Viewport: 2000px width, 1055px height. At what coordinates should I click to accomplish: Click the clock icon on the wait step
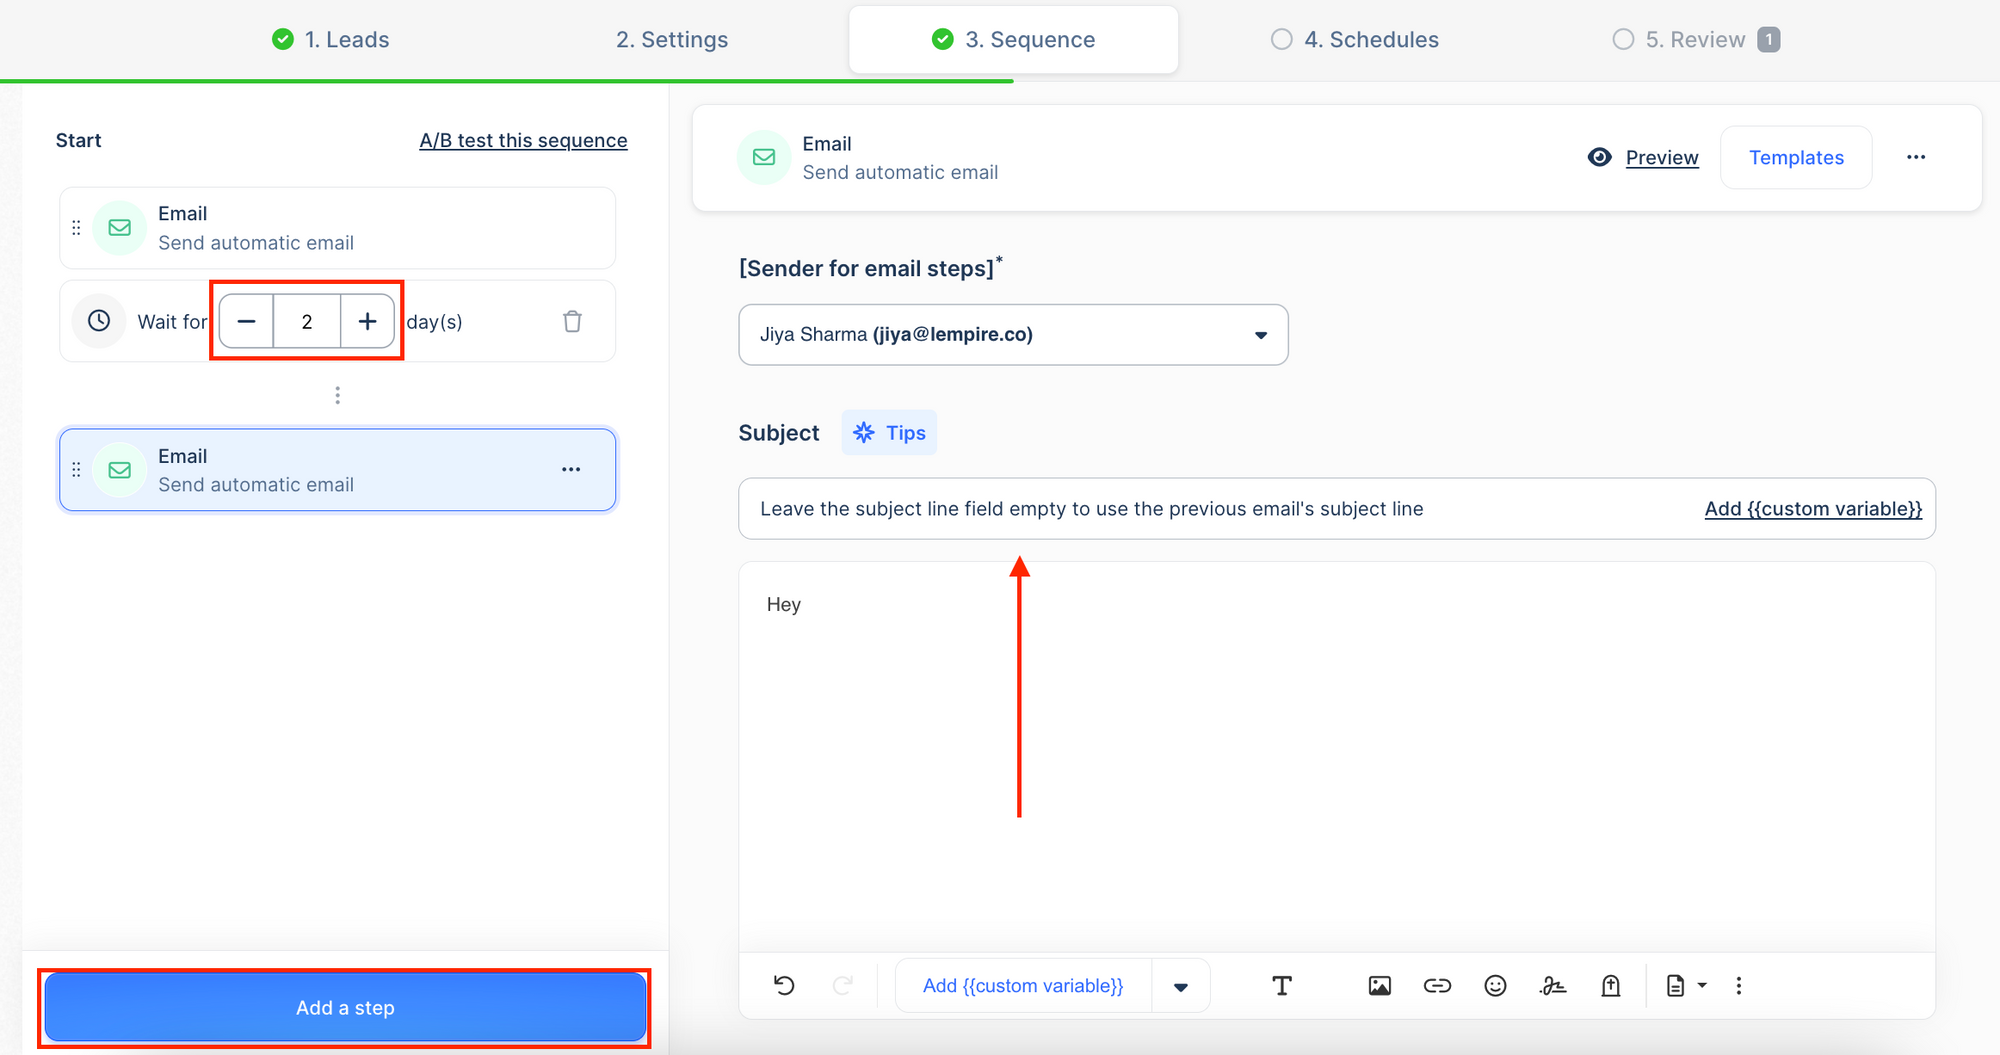coord(98,321)
